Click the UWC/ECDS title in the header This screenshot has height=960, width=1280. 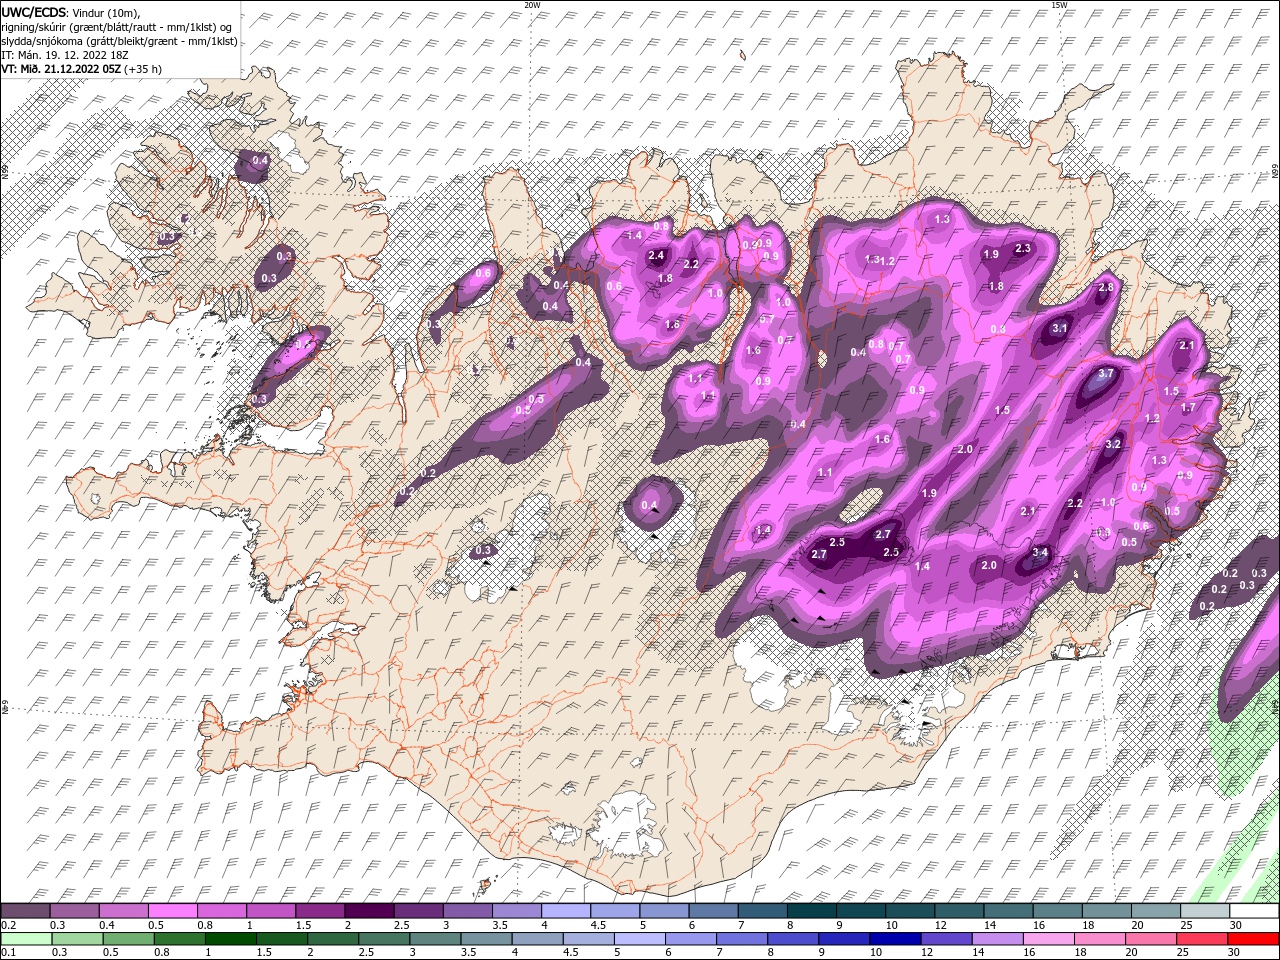[x=34, y=11]
